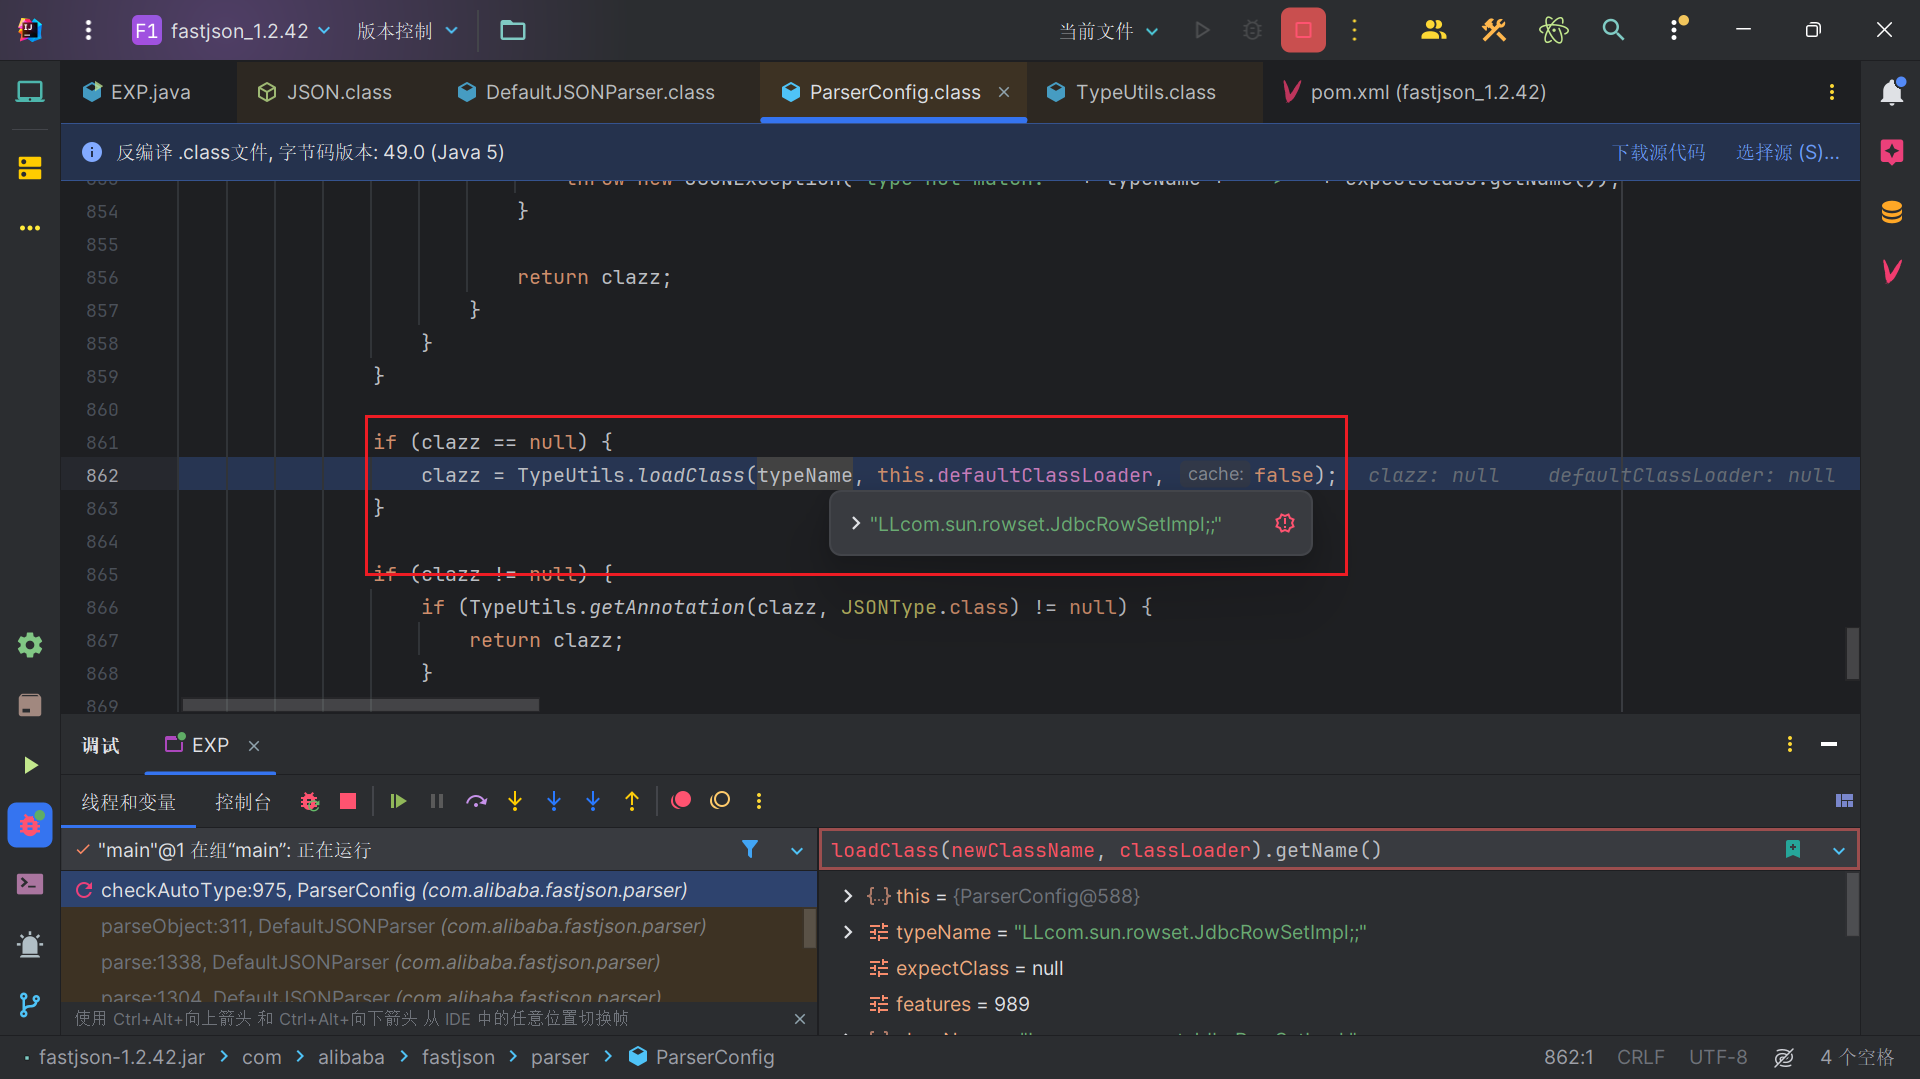Screen dimensions: 1920x1079
Task: Click 选择源 (S)... link
Action: 1788,152
